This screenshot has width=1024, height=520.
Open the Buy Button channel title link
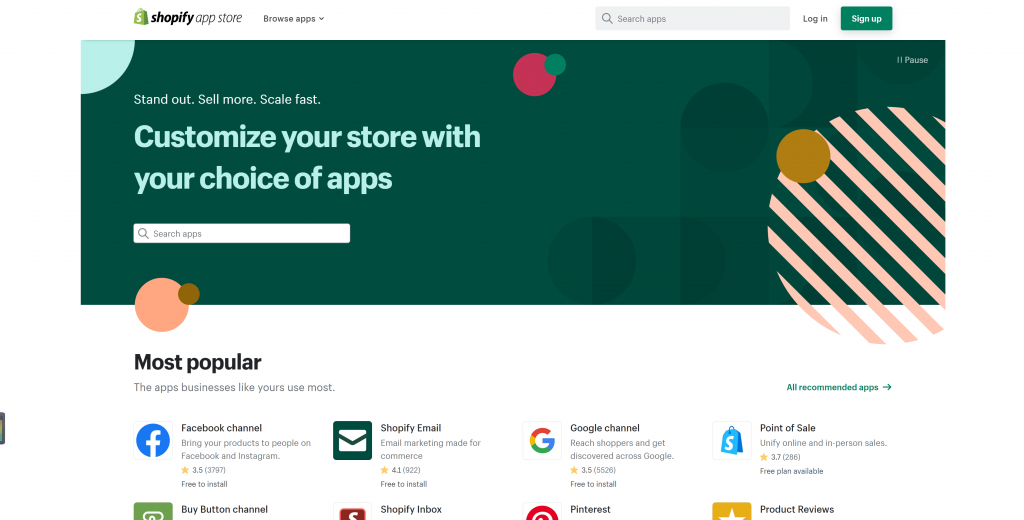[x=224, y=510]
